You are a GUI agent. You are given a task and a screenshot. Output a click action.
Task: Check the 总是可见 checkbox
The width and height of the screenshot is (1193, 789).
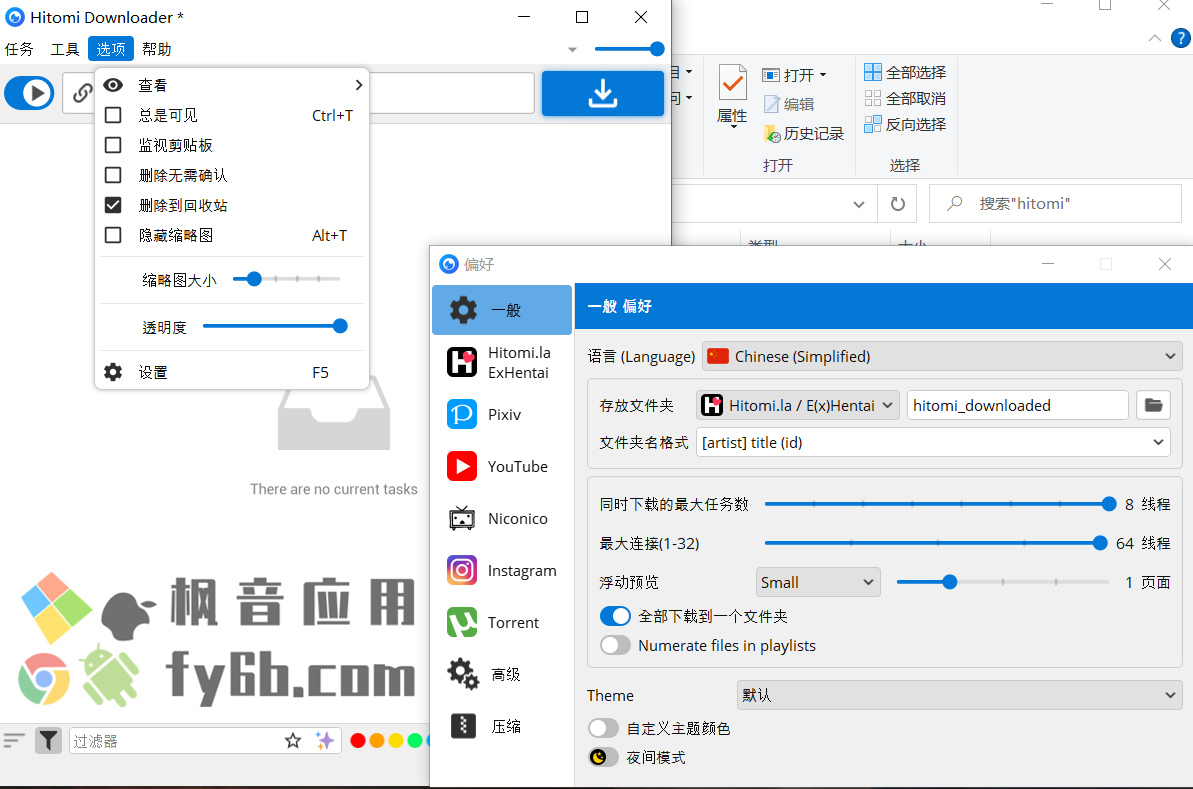coord(113,115)
